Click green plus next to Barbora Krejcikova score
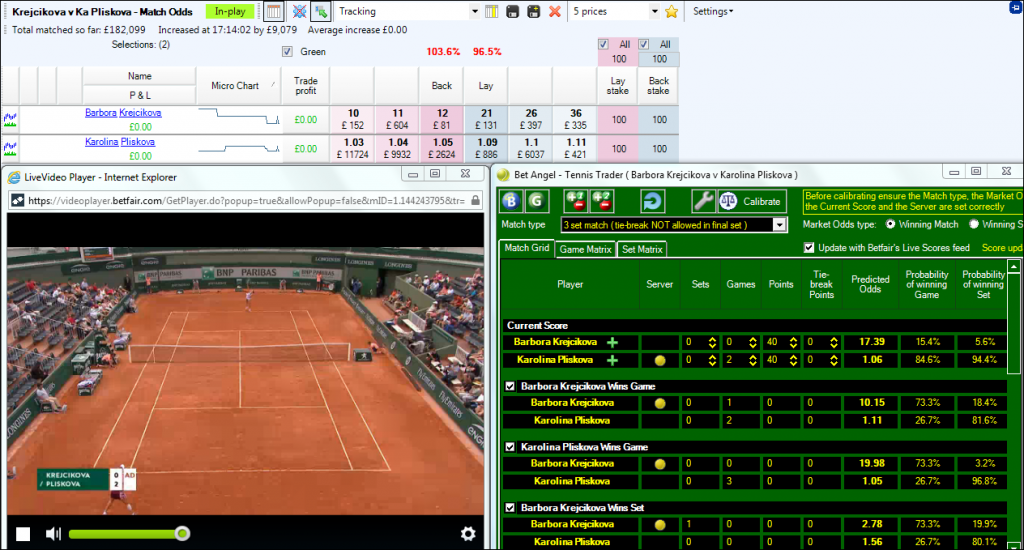This screenshot has width=1024, height=550. click(613, 342)
